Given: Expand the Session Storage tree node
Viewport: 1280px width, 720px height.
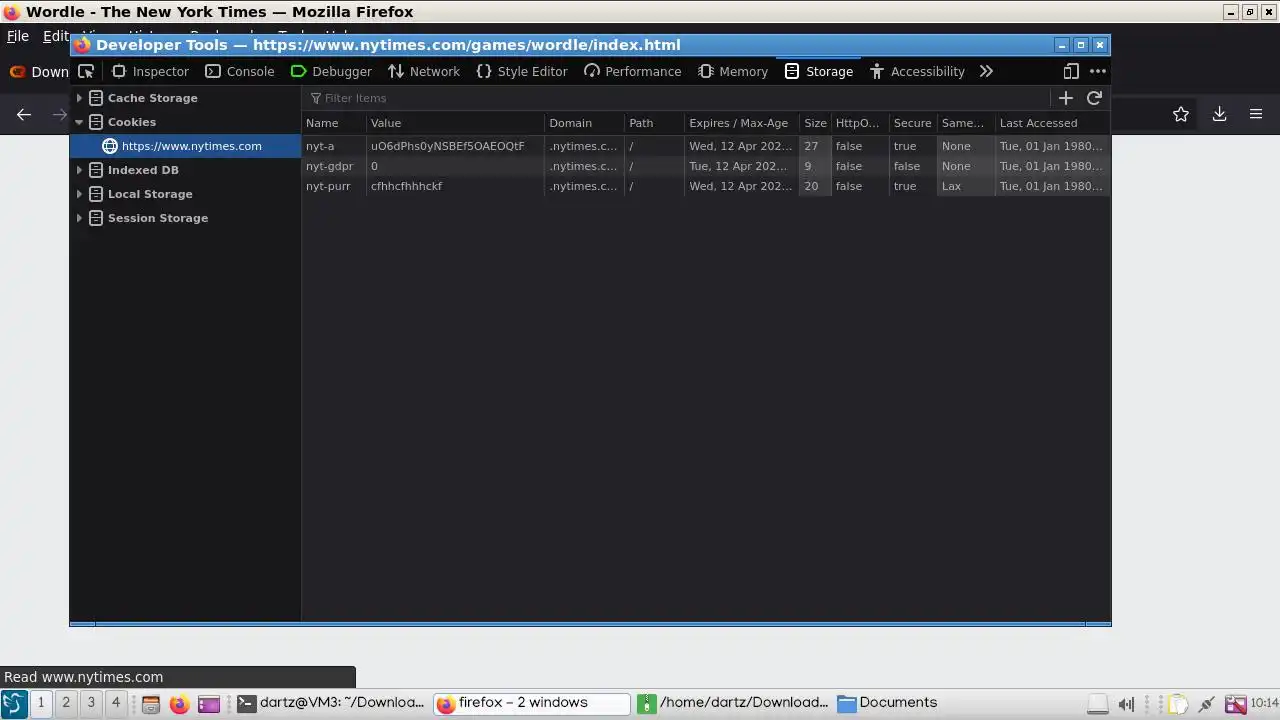Looking at the screenshot, I should pyautogui.click(x=79, y=218).
